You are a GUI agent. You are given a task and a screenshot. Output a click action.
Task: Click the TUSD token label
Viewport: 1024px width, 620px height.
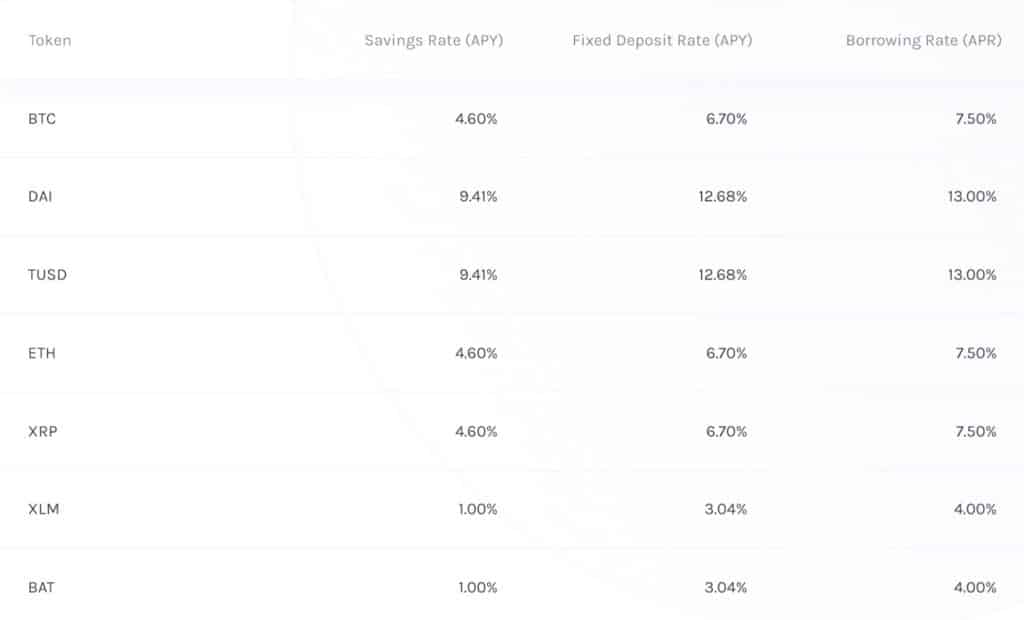coord(48,275)
